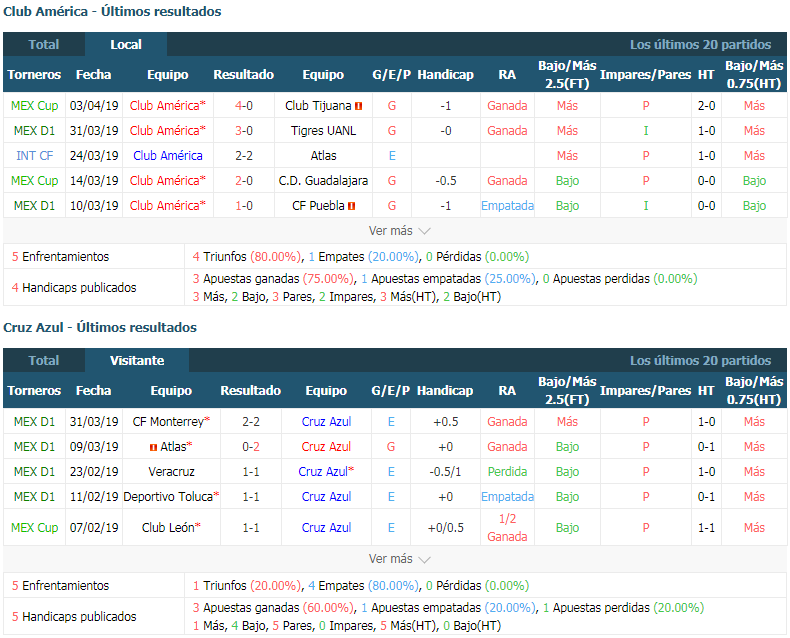The image size is (790, 638).
Task: Click the 0-2 result at Atlas
Action: pos(251,446)
